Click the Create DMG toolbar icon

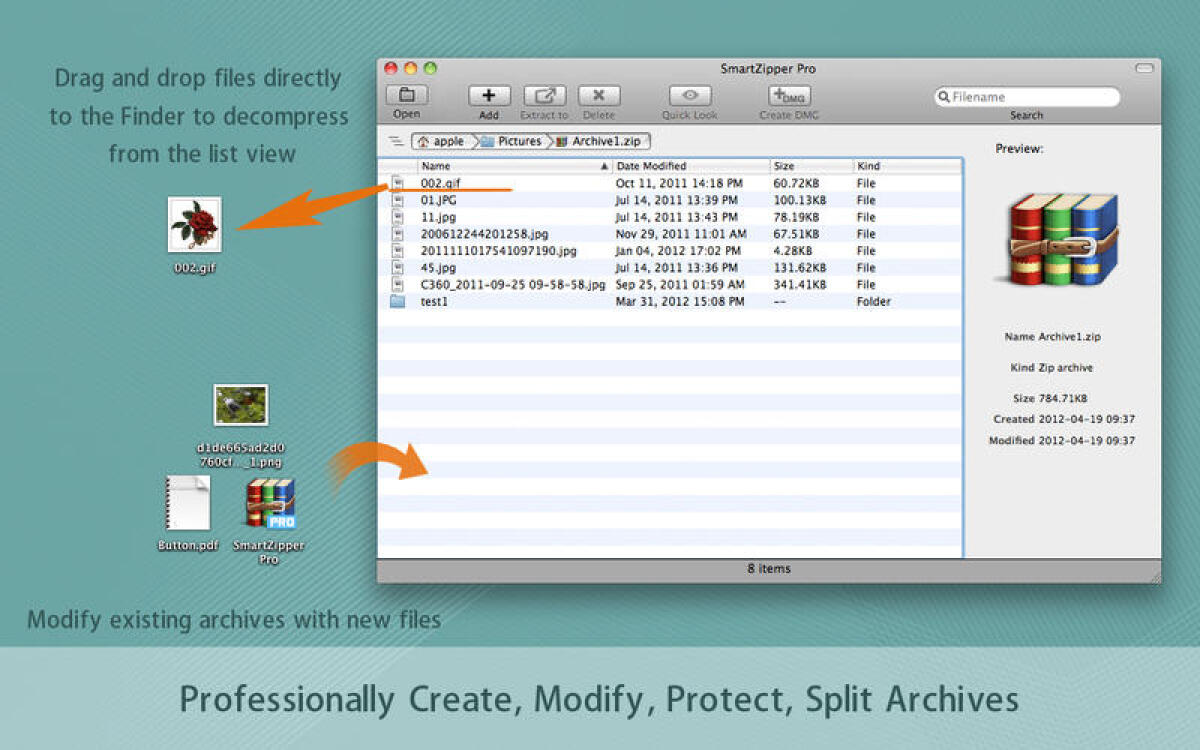click(789, 96)
